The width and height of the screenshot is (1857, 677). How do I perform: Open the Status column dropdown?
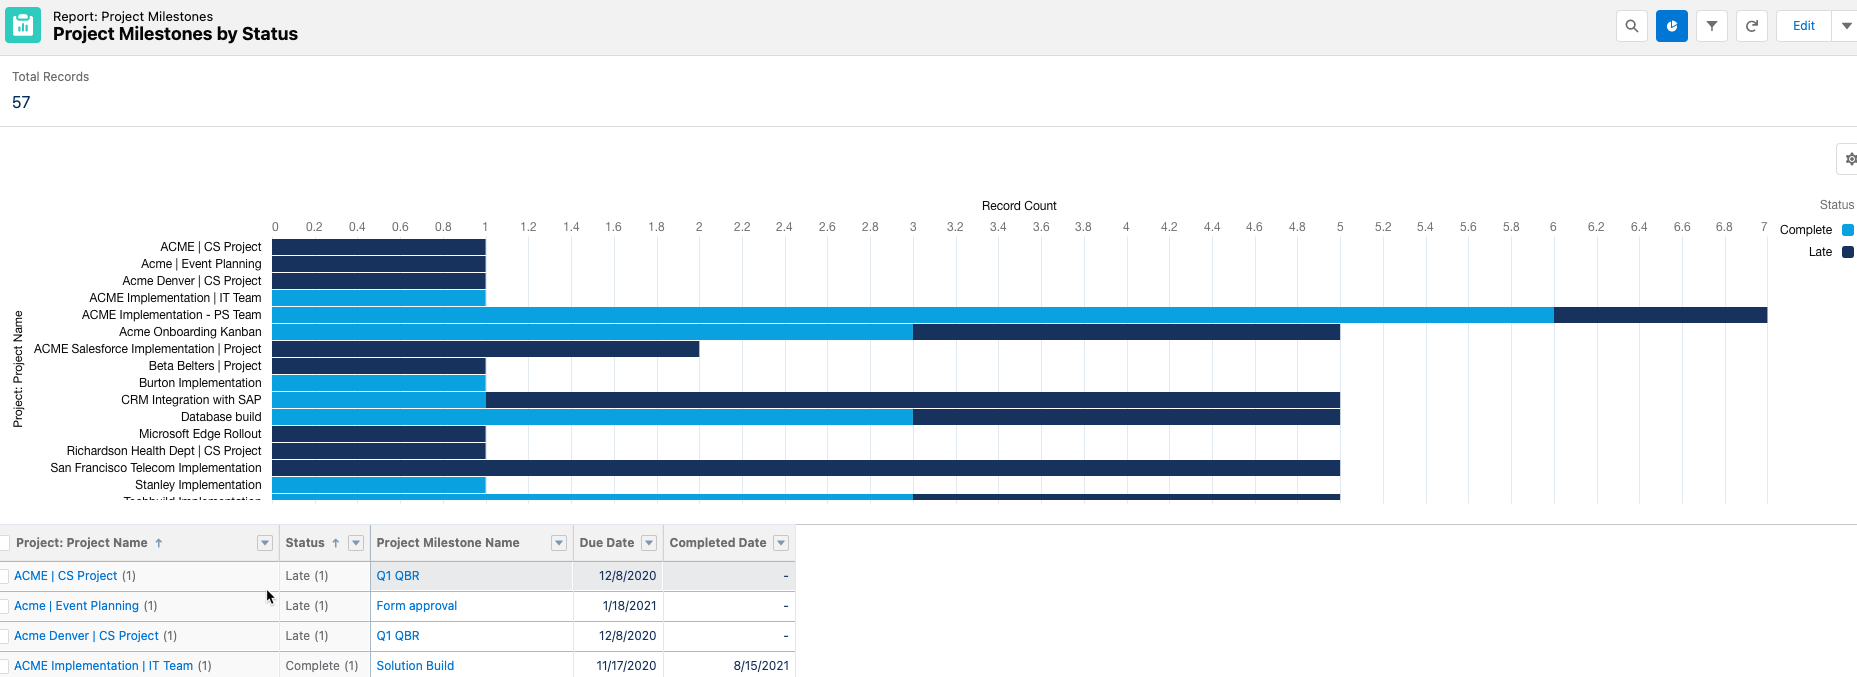(x=356, y=543)
